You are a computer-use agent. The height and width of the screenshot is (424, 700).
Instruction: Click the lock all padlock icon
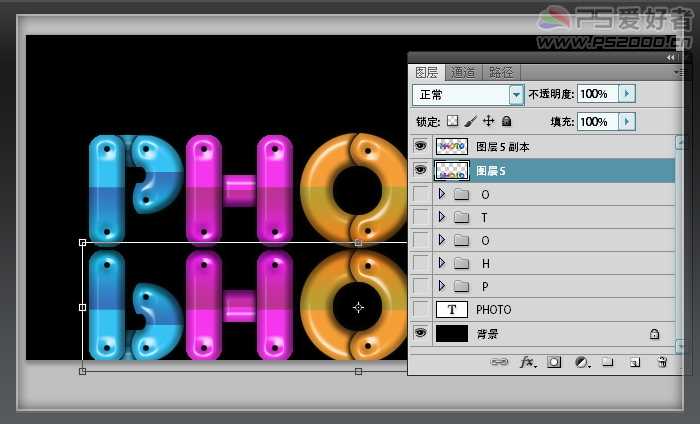pyautogui.click(x=506, y=121)
